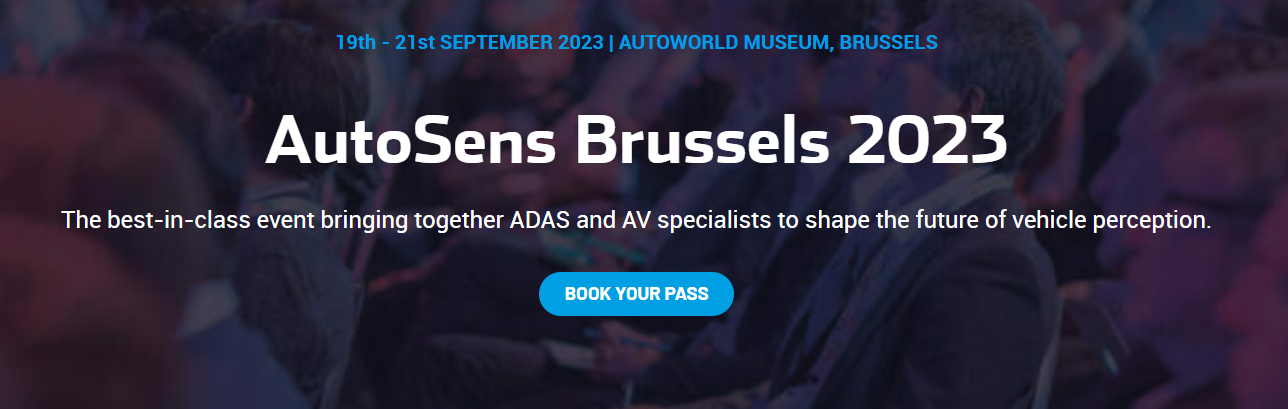Select the AutoSens Brussels 2023 headline

coord(636,141)
